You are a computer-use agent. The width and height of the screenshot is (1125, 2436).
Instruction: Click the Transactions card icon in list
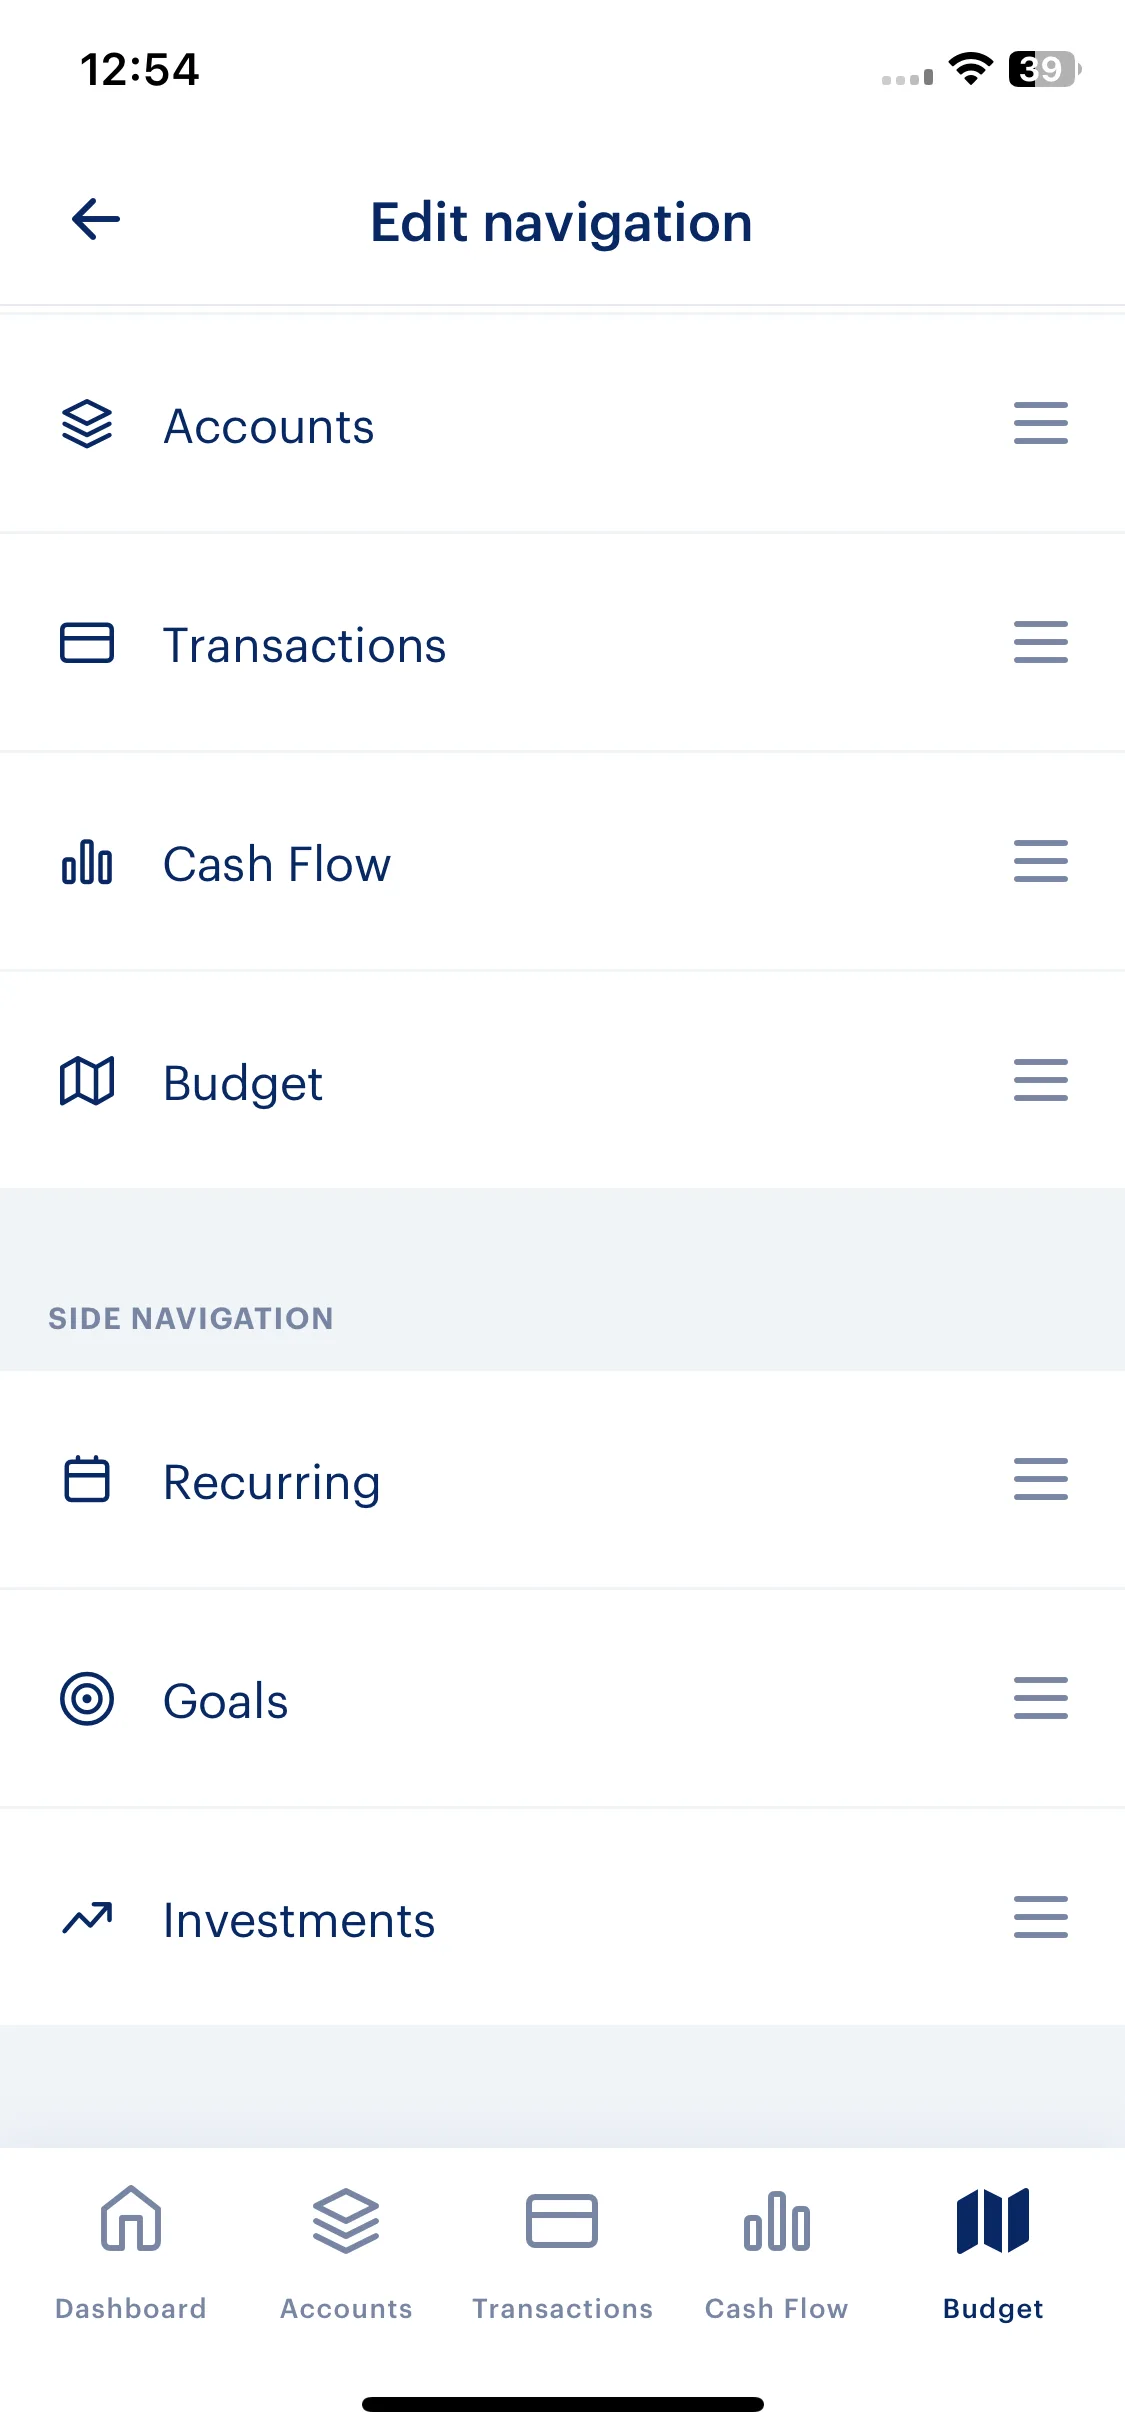click(87, 643)
